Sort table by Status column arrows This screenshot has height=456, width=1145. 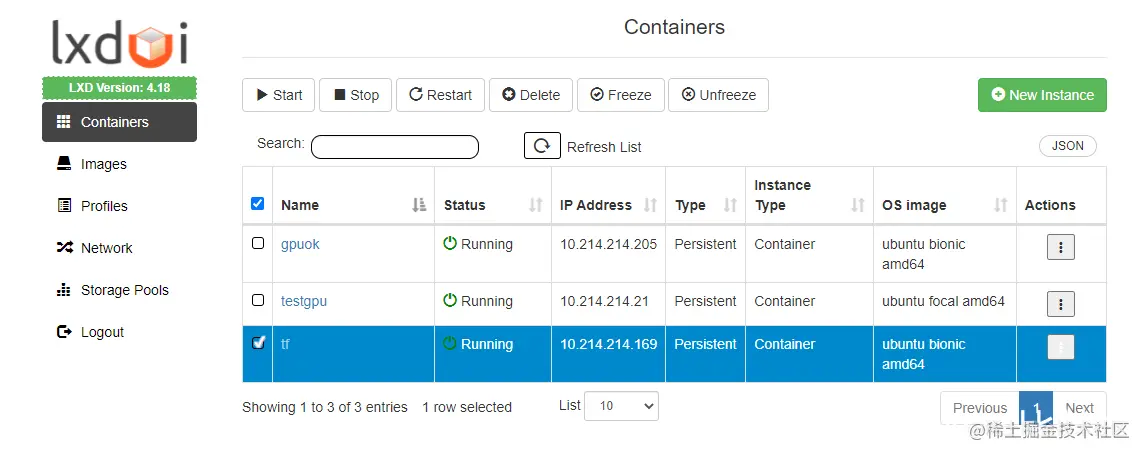[x=535, y=205]
